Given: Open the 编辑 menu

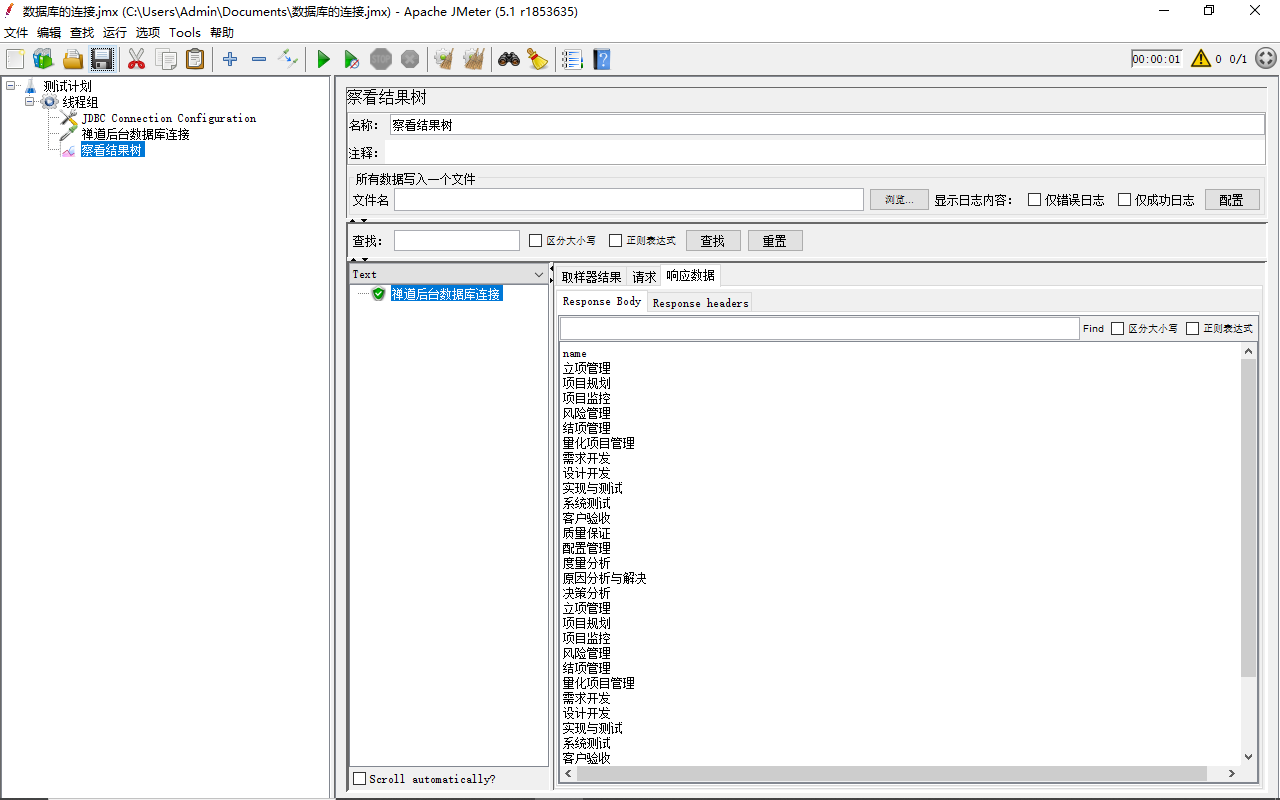Looking at the screenshot, I should pos(49,33).
